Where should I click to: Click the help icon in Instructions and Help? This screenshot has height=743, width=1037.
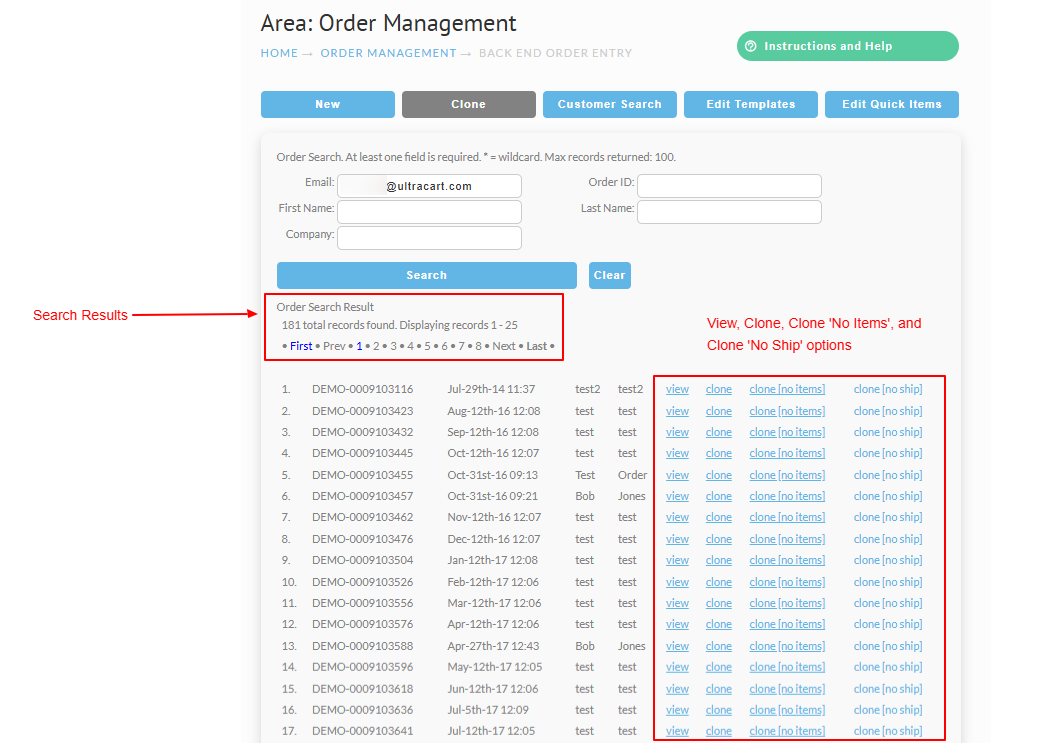tap(751, 46)
